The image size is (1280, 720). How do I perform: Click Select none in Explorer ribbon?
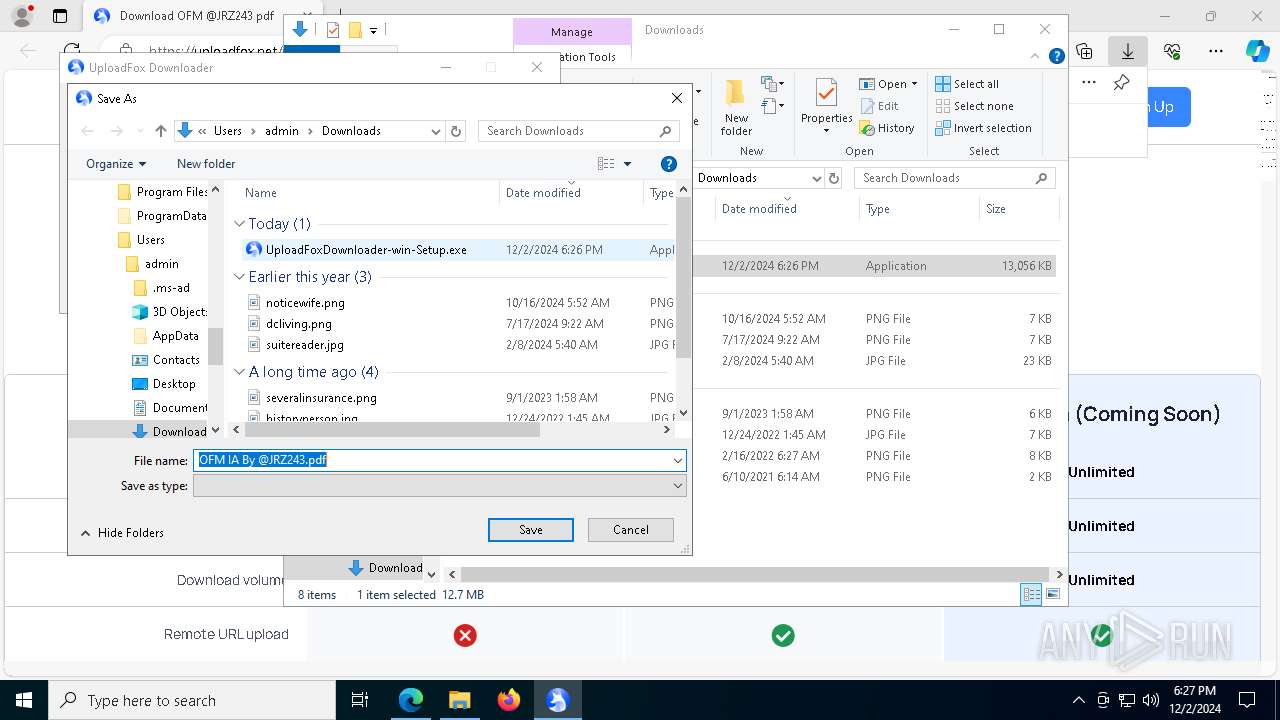974,106
